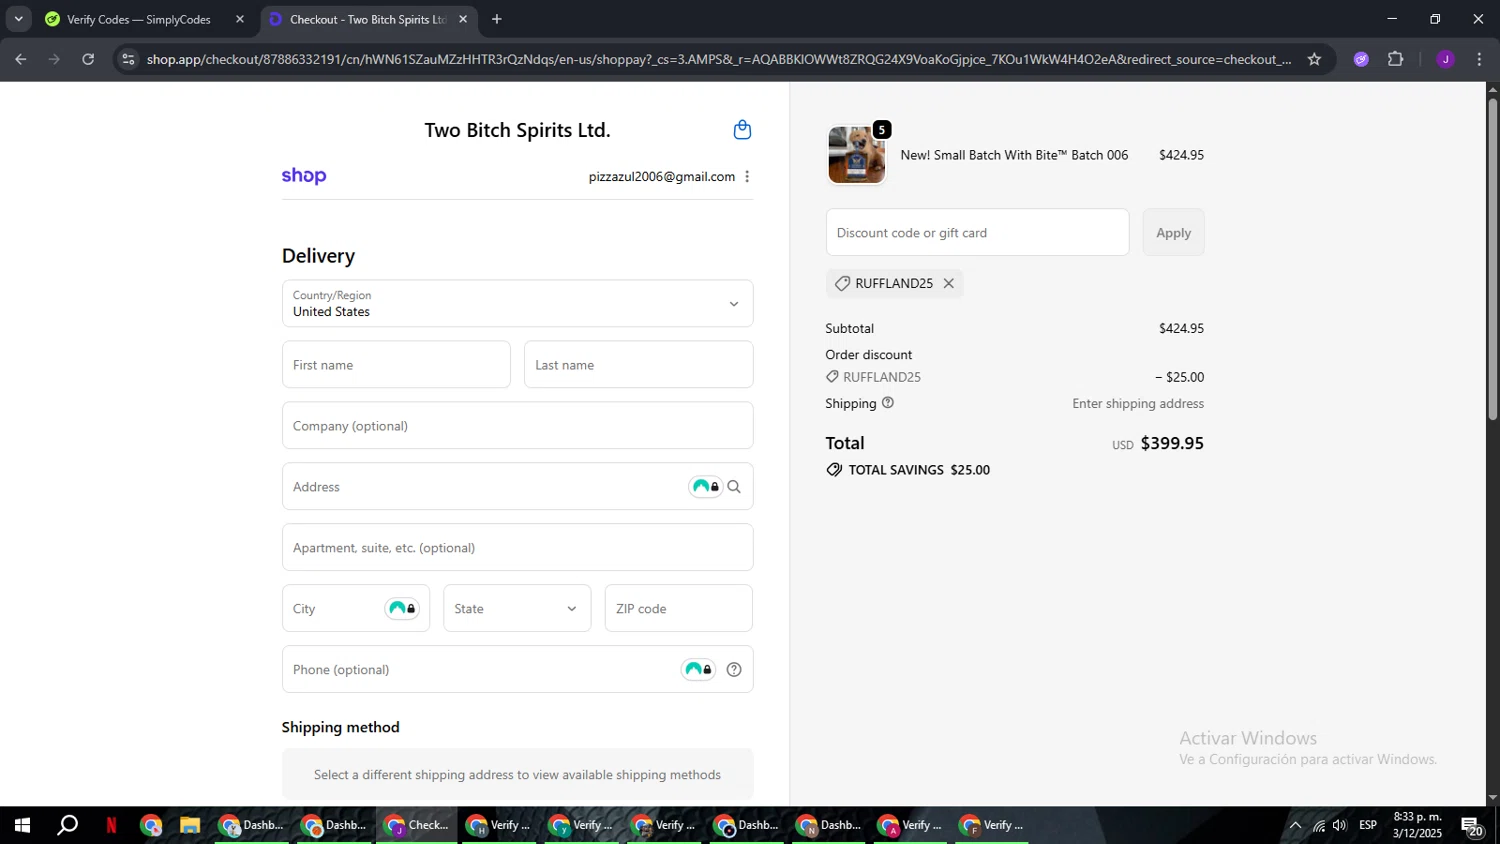Bookmark this page with the star icon

click(1314, 59)
